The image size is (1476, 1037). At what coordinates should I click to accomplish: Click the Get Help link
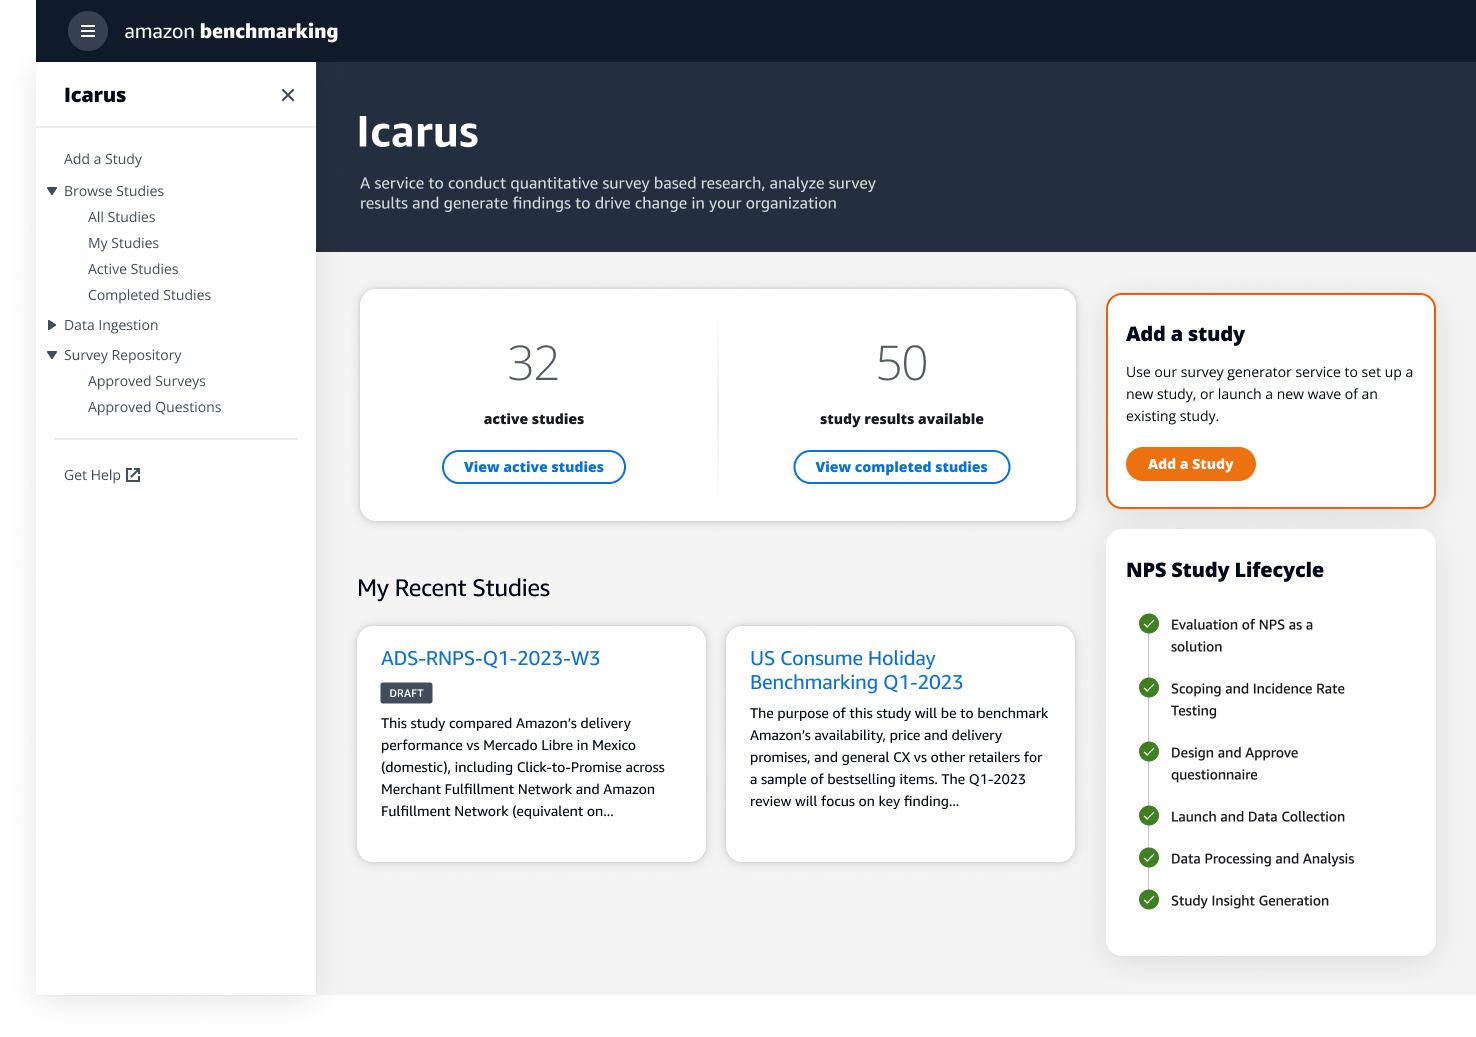[92, 475]
